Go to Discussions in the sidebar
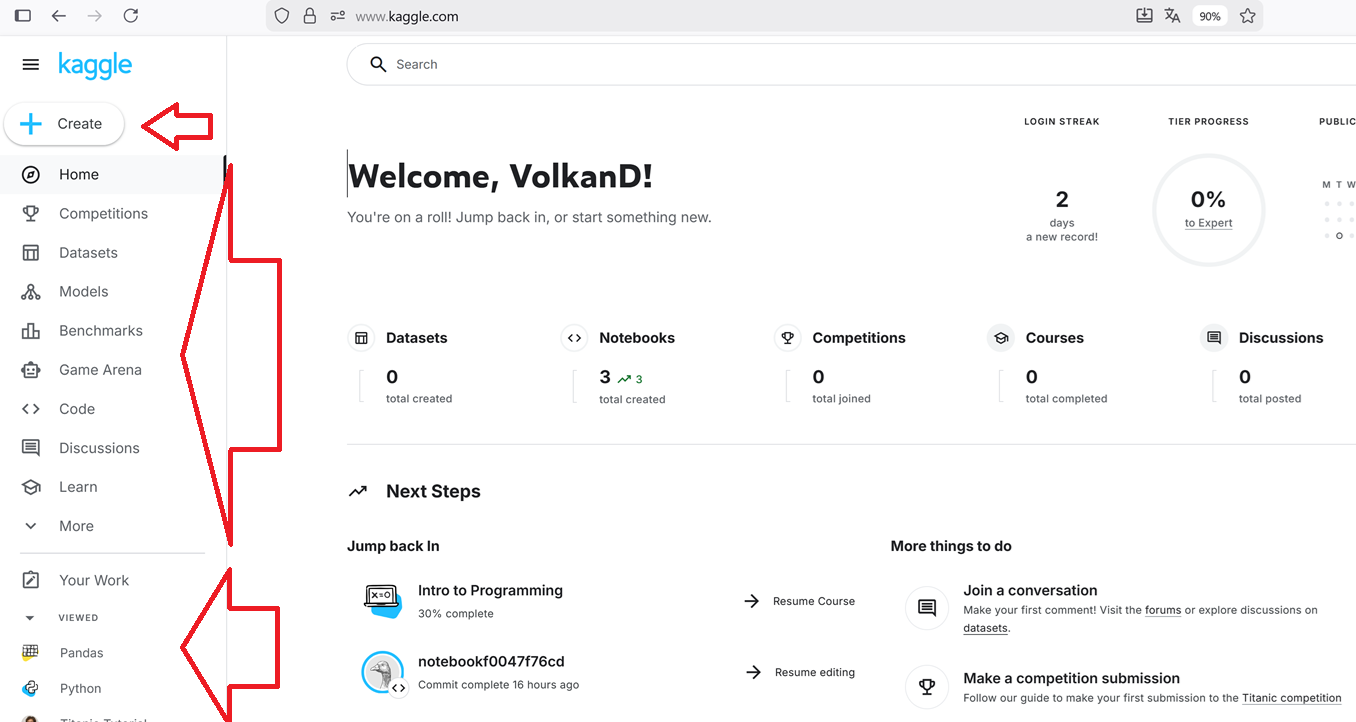 pyautogui.click(x=98, y=448)
